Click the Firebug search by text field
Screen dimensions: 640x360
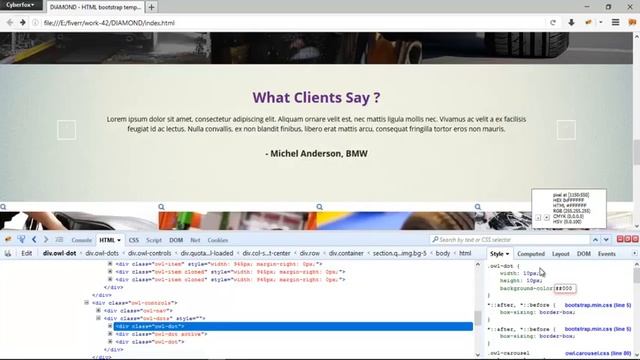[x=510, y=240]
